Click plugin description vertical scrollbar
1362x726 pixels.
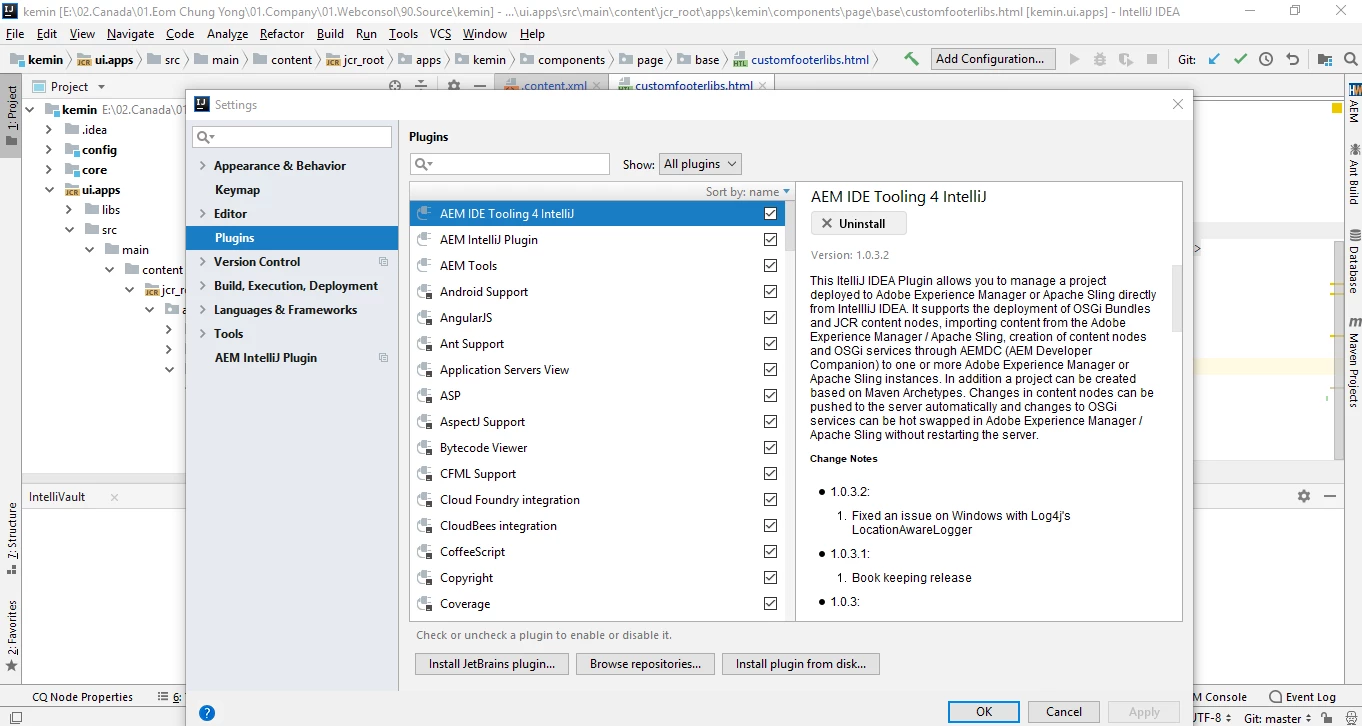(1177, 297)
